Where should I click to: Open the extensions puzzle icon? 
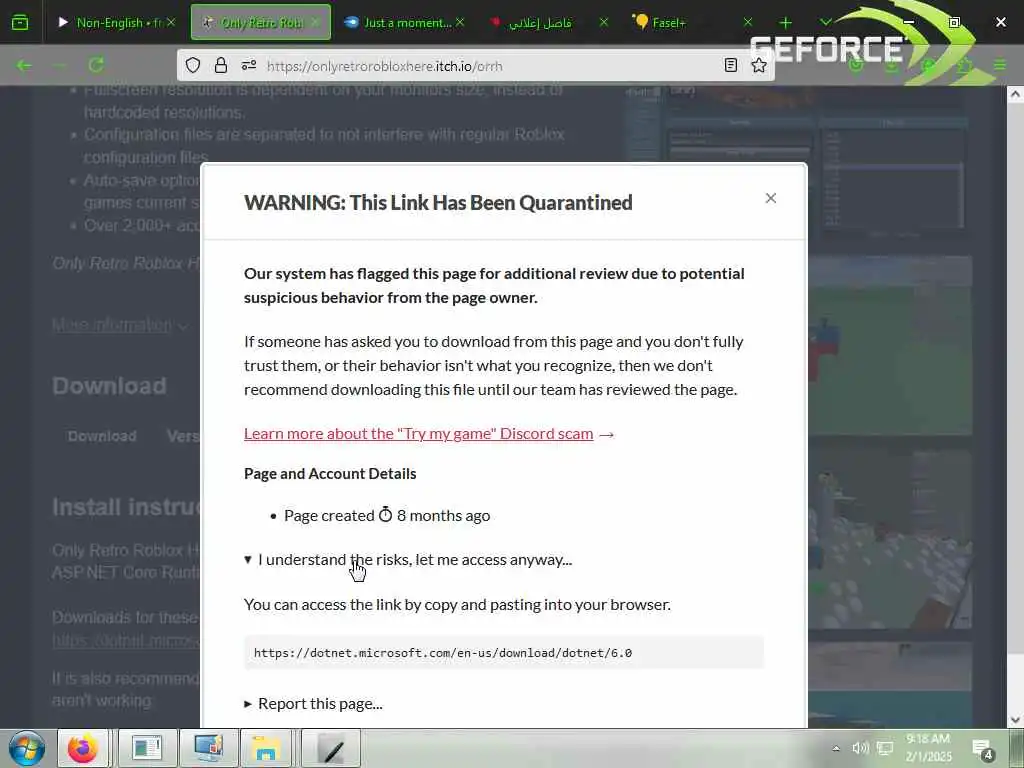tap(964, 65)
